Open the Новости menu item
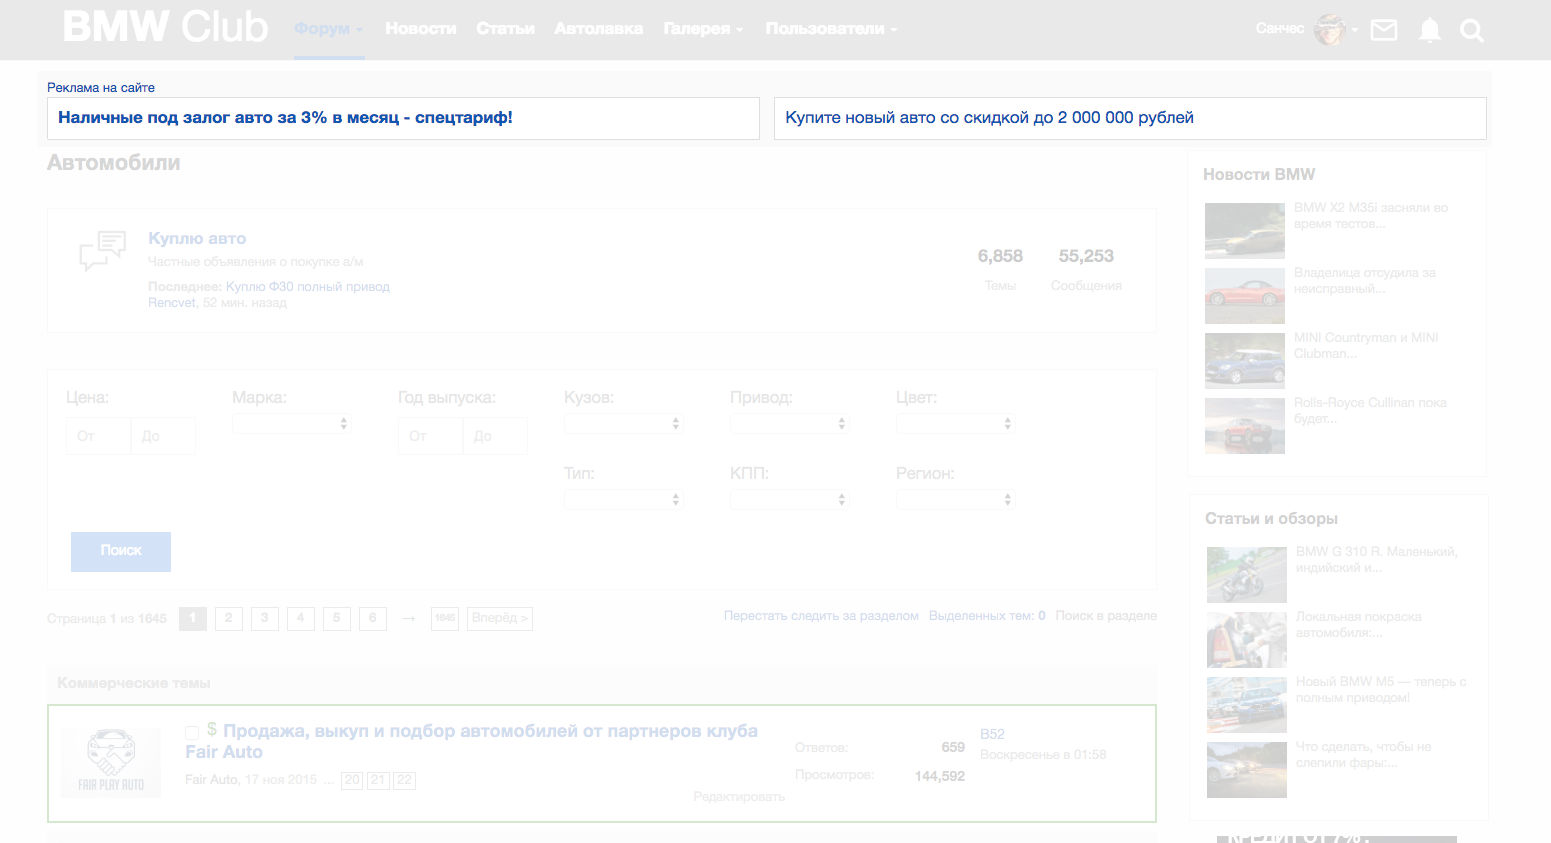This screenshot has width=1551, height=843. pos(420,29)
